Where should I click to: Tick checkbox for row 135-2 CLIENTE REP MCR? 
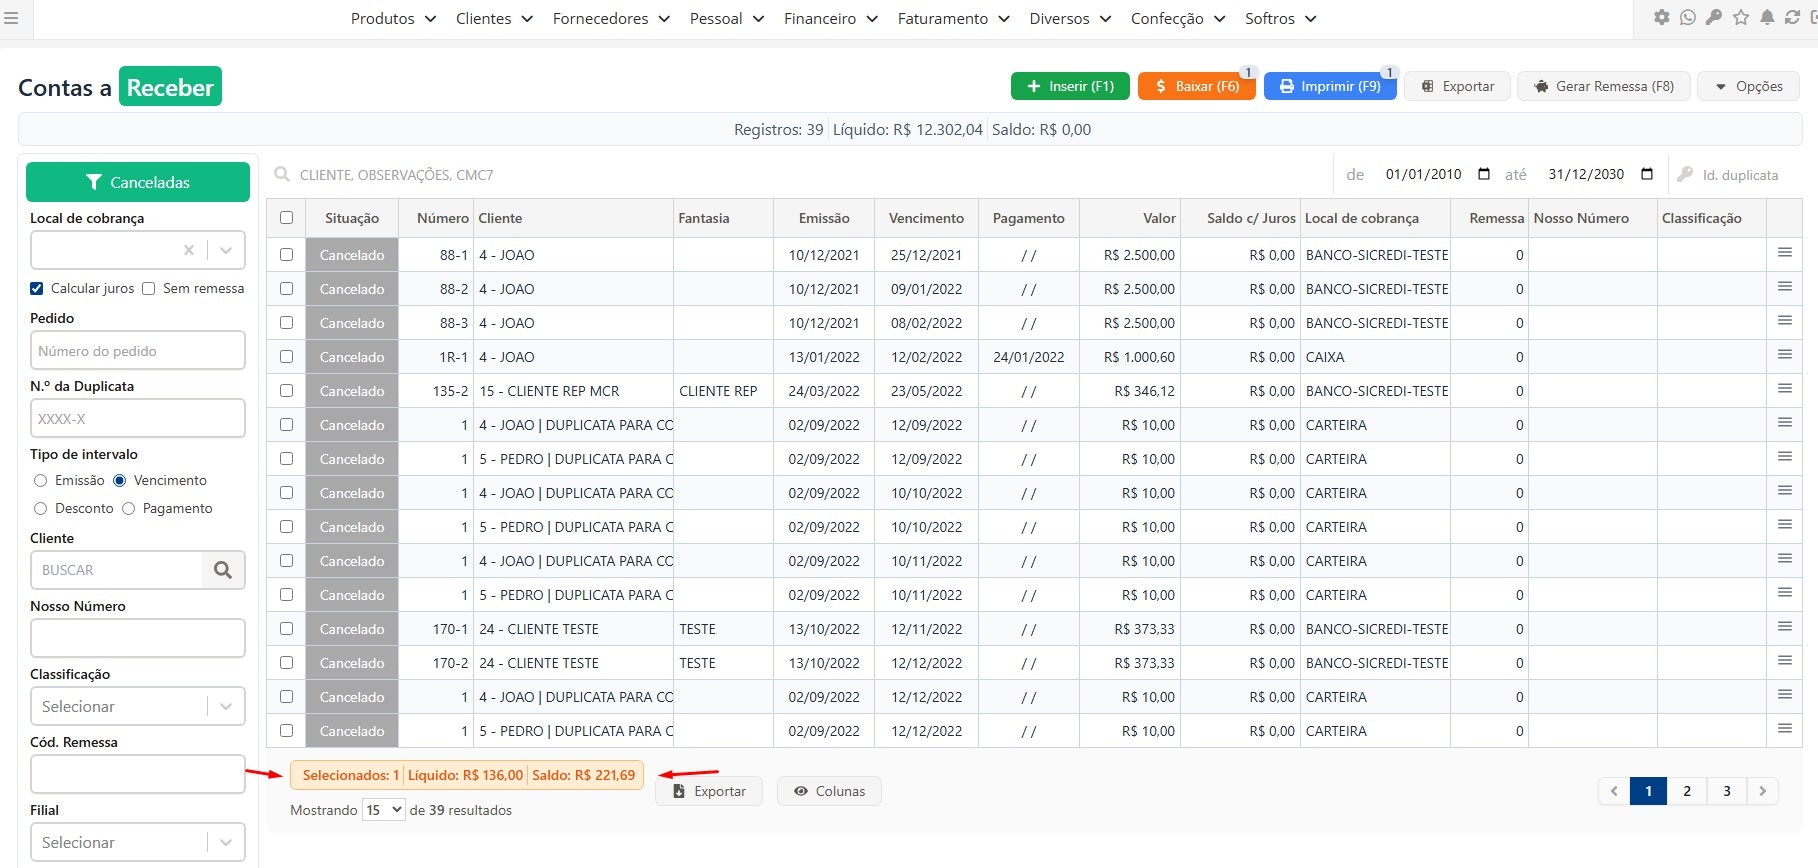tap(287, 391)
